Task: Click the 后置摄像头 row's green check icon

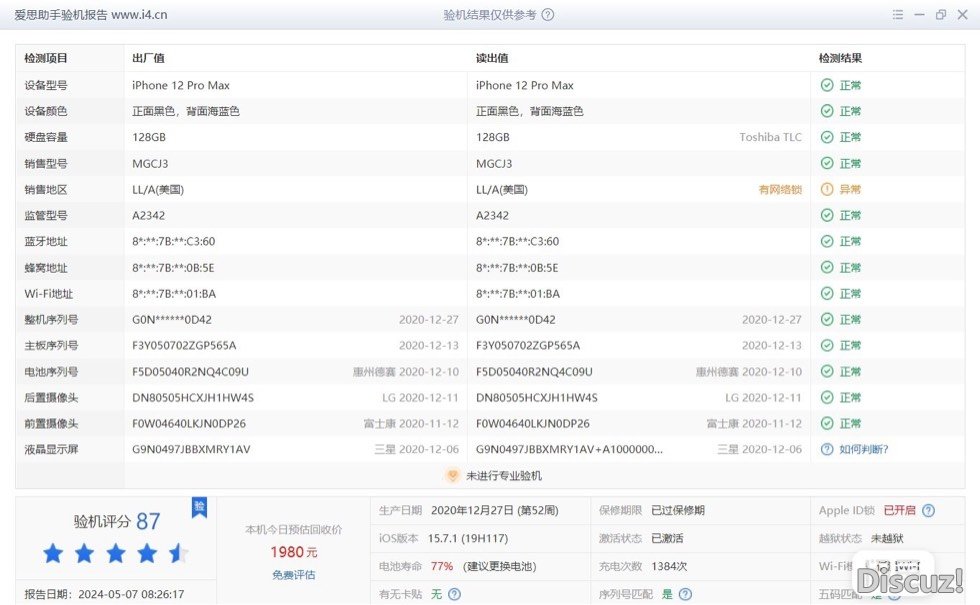Action: pos(827,398)
